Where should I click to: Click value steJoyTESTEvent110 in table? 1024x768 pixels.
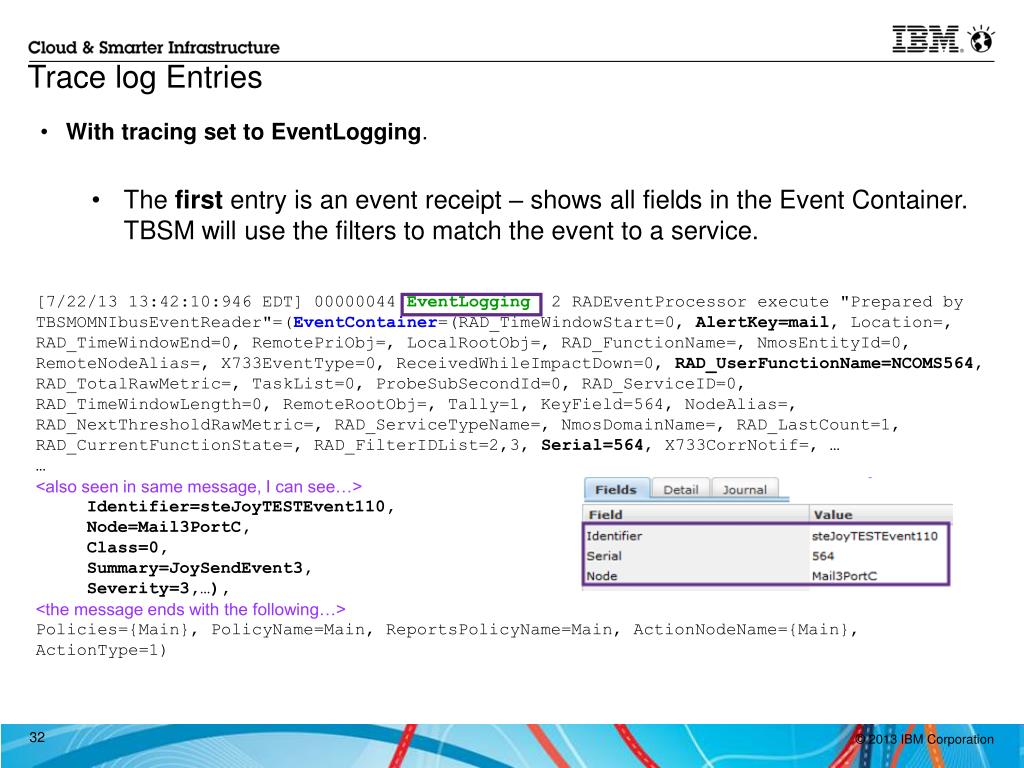point(874,536)
